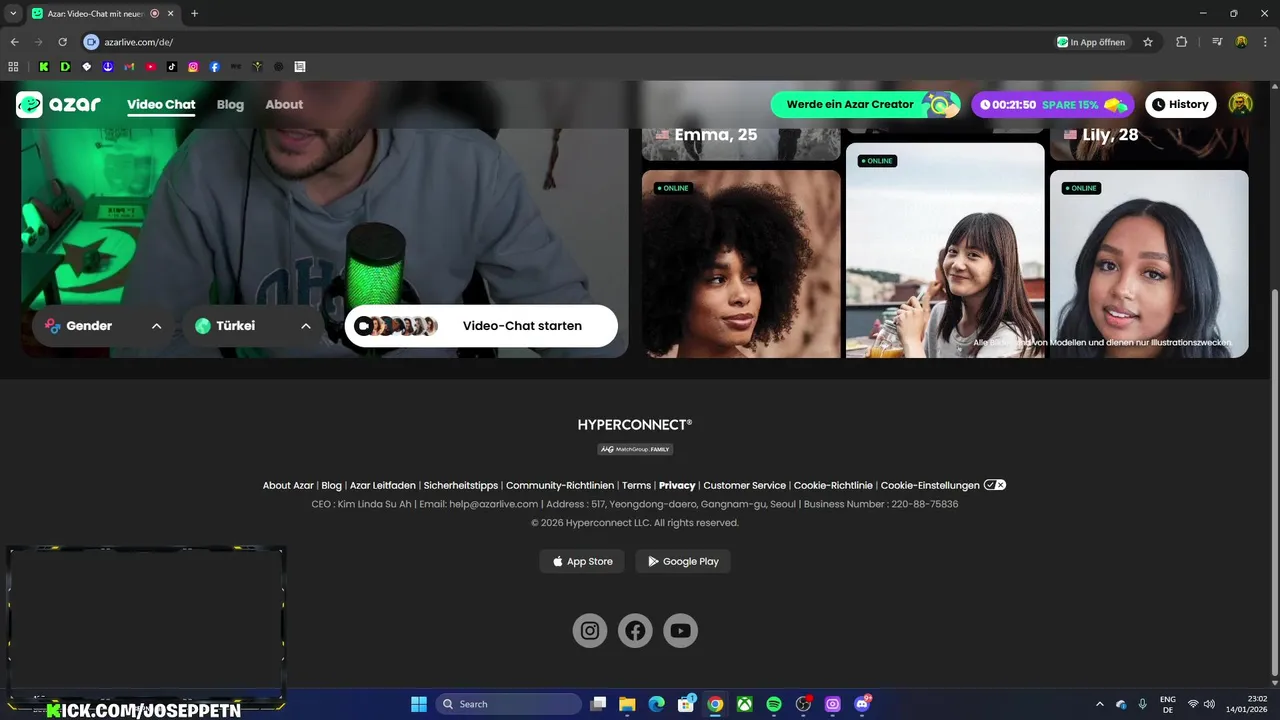Viewport: 1280px width, 720px height.
Task: Click the App Store download button
Action: tap(582, 561)
